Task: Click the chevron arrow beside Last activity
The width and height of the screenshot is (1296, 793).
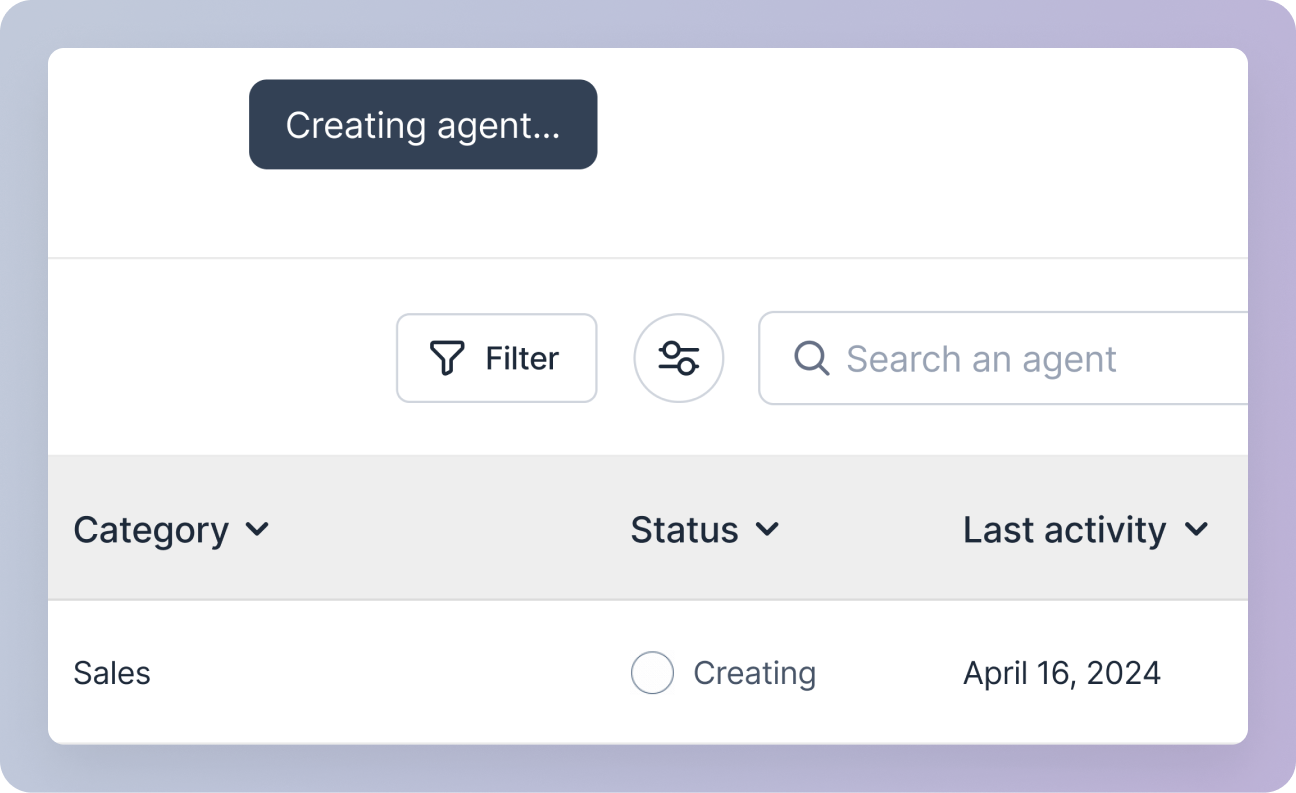Action: point(1196,529)
